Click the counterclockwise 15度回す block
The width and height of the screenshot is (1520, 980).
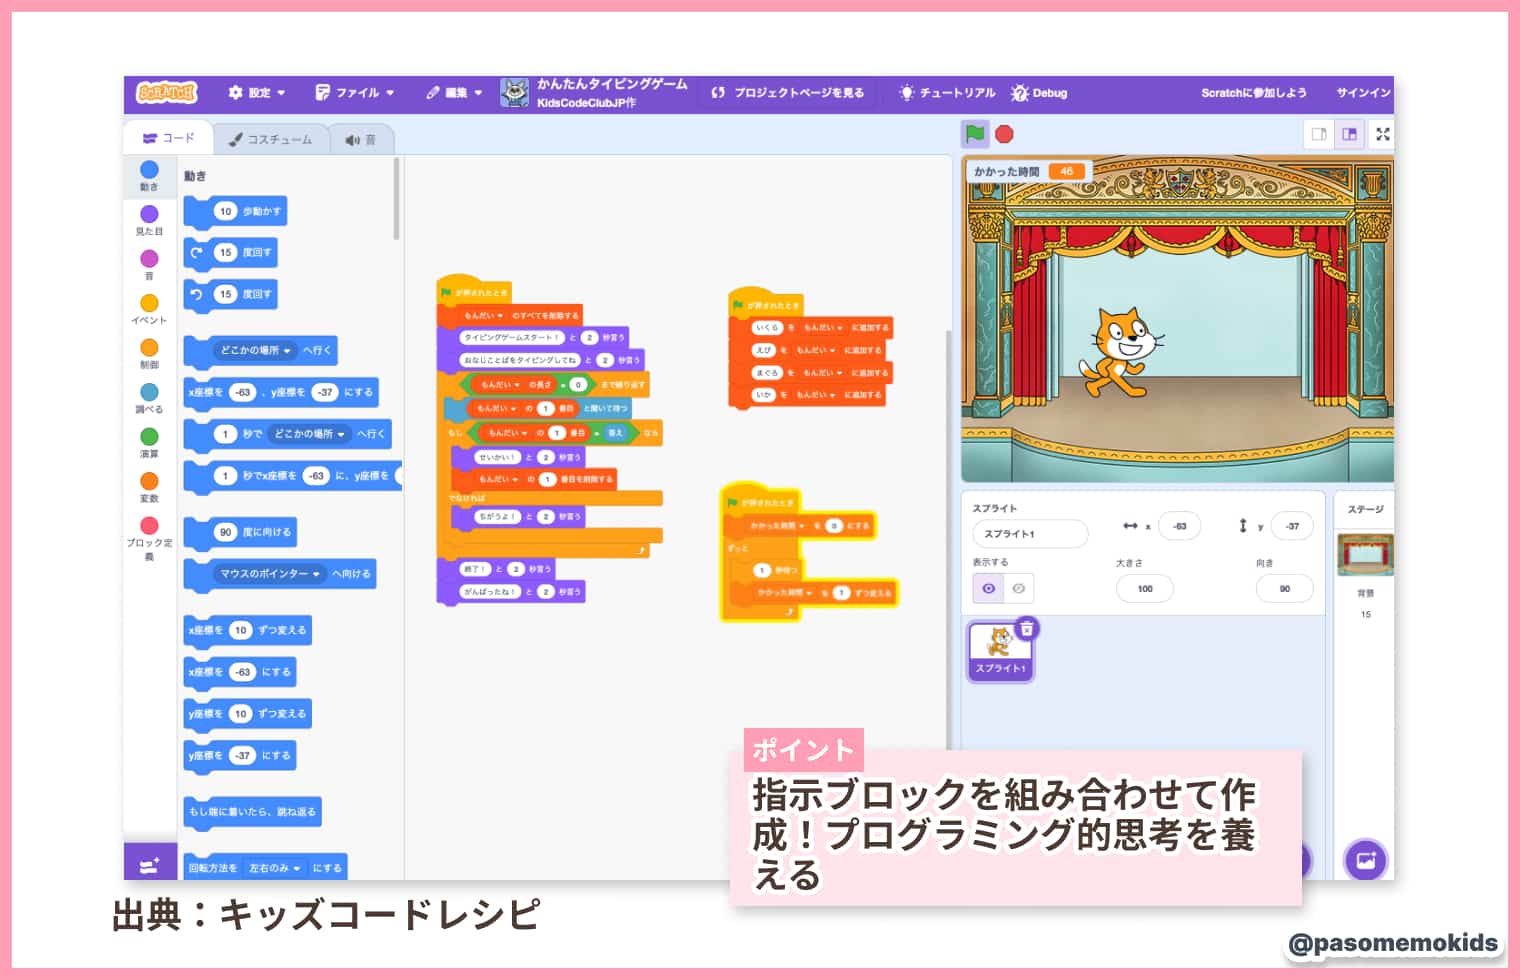(231, 295)
